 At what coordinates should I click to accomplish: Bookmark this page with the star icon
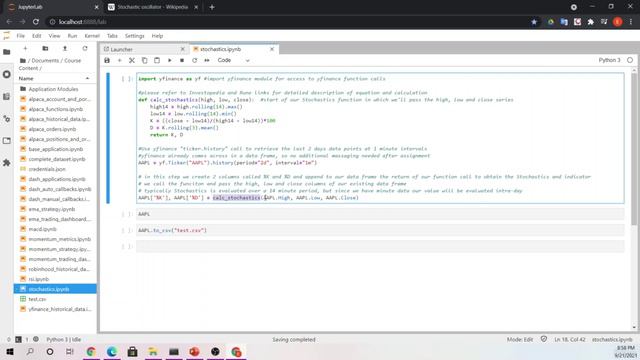click(534, 22)
